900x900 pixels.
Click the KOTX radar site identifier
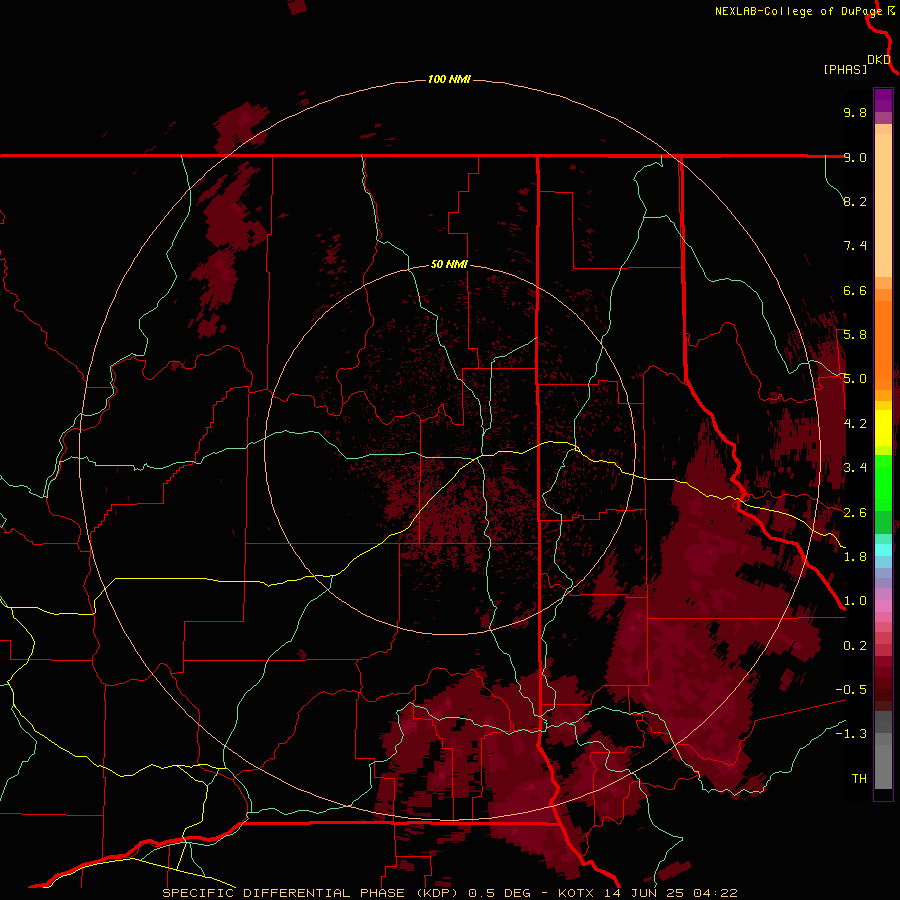point(577,893)
